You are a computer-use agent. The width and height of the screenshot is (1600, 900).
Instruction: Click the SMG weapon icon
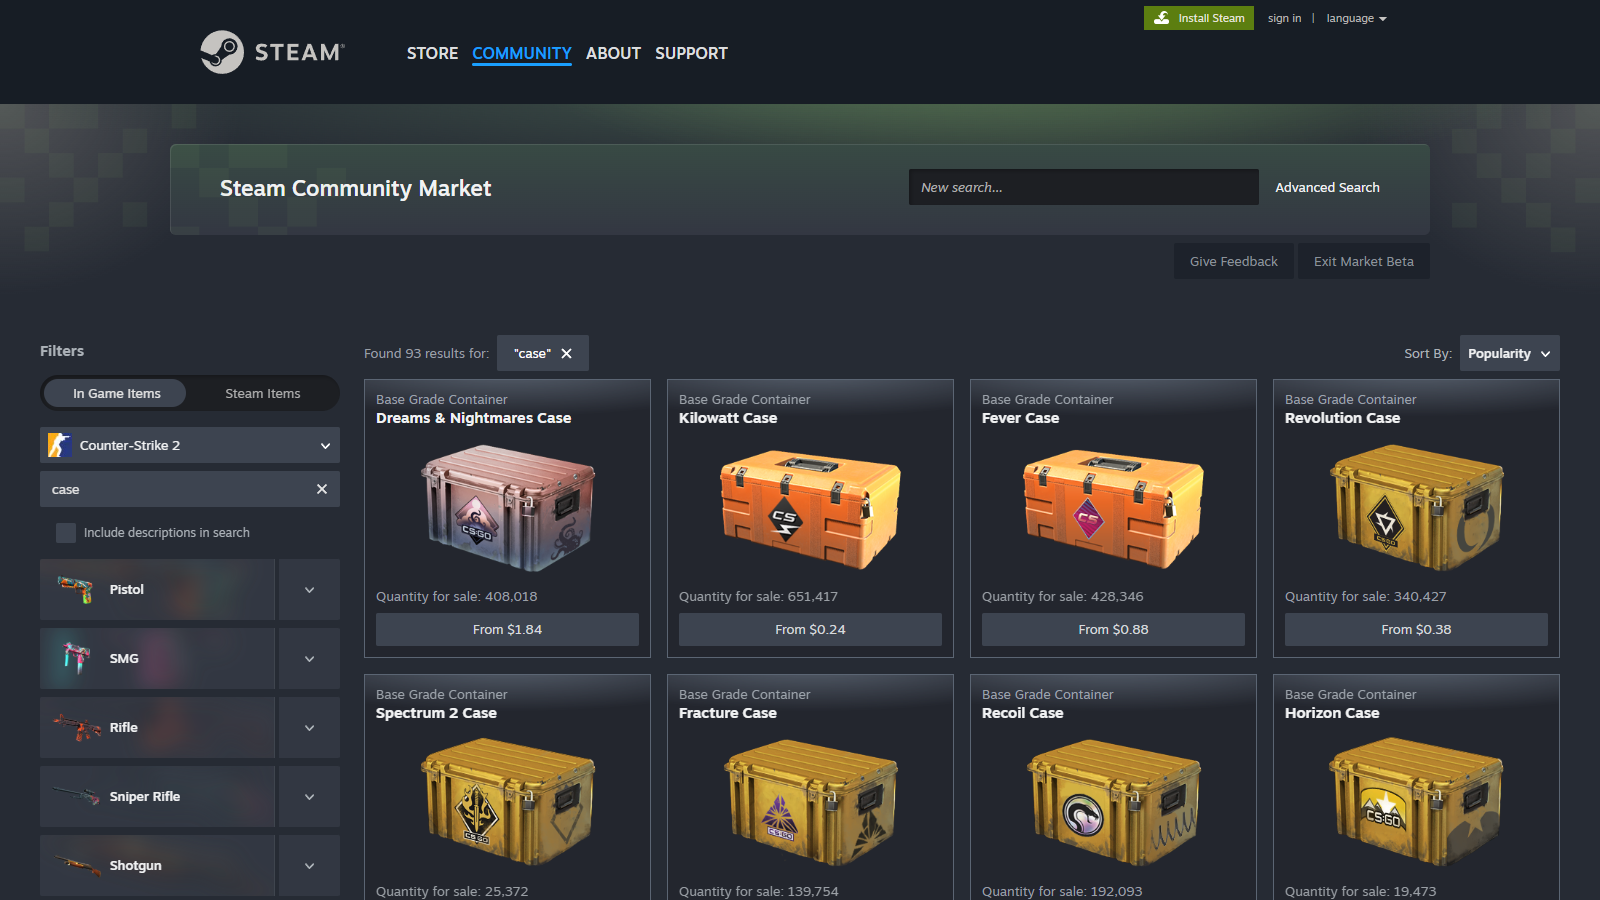pyautogui.click(x=76, y=658)
